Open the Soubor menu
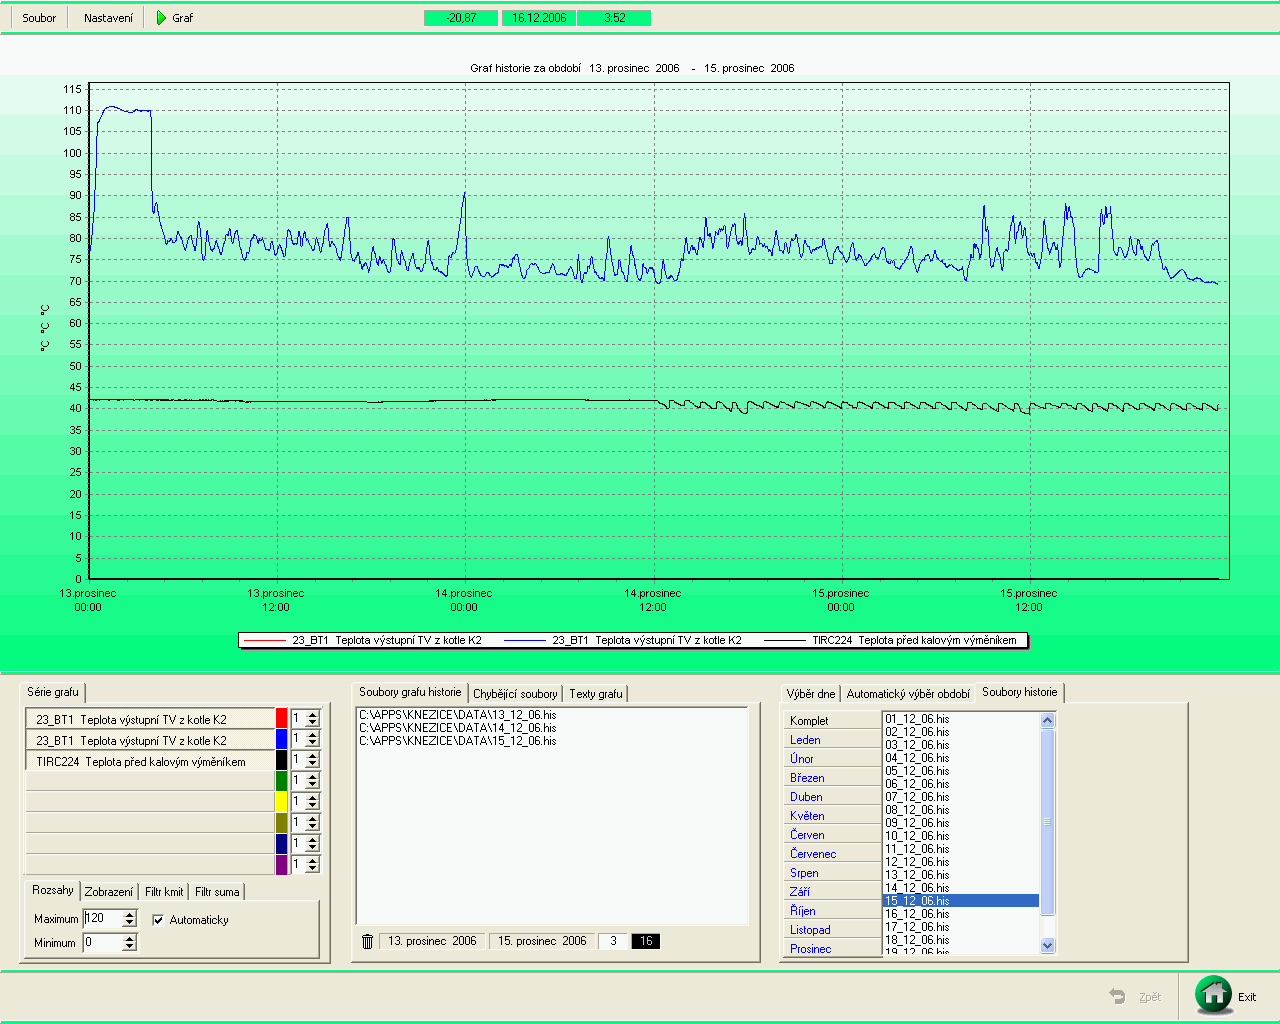Image resolution: width=1280 pixels, height=1024 pixels. pyautogui.click(x=39, y=18)
